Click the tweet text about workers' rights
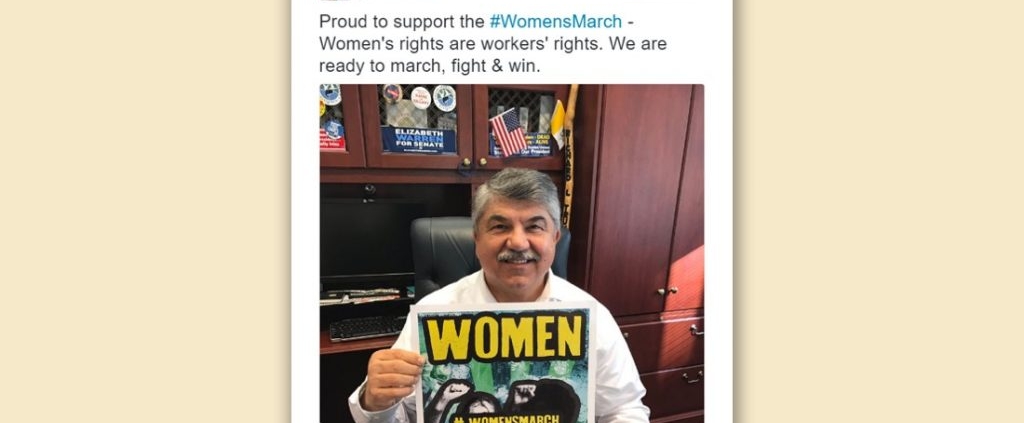Screen dimensions: 1024x423 coord(493,44)
